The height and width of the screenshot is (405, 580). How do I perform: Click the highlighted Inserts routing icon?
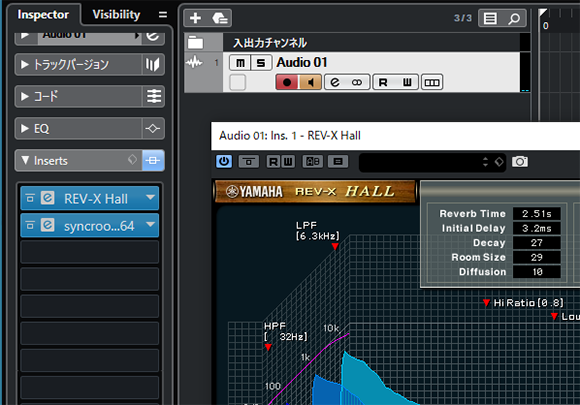[153, 161]
